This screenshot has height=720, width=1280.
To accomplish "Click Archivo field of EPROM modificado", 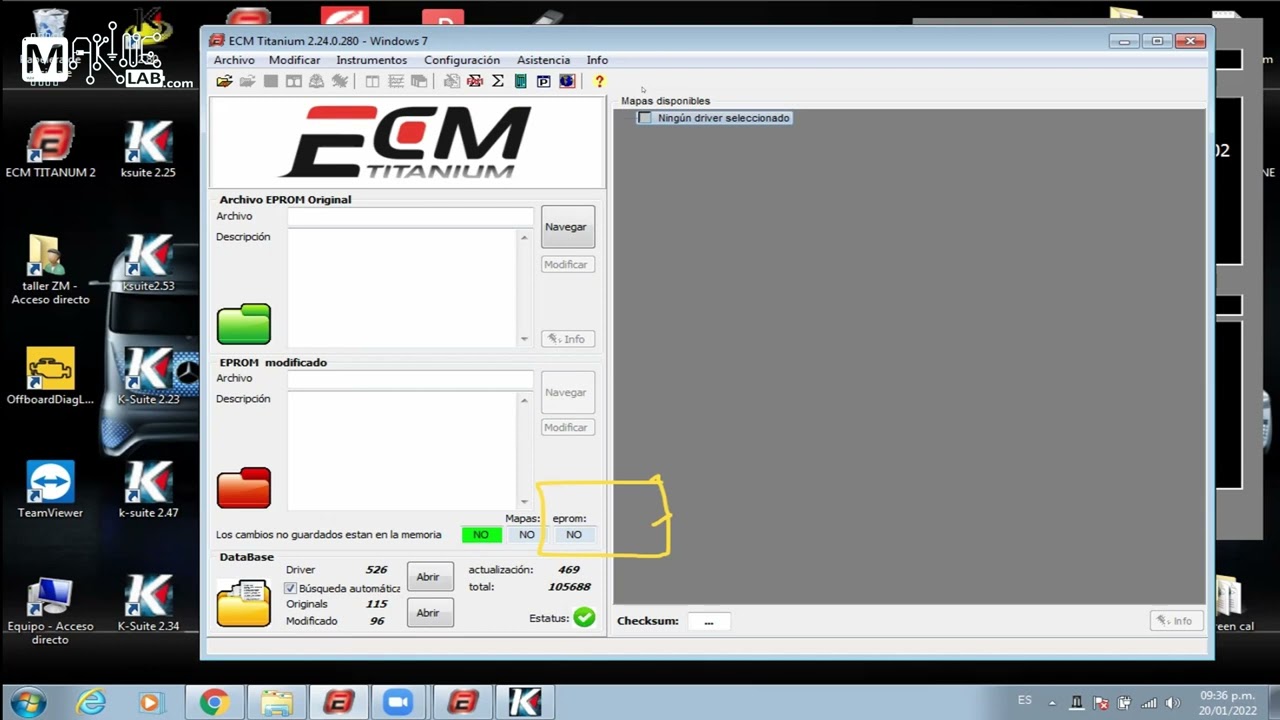I will (410, 379).
